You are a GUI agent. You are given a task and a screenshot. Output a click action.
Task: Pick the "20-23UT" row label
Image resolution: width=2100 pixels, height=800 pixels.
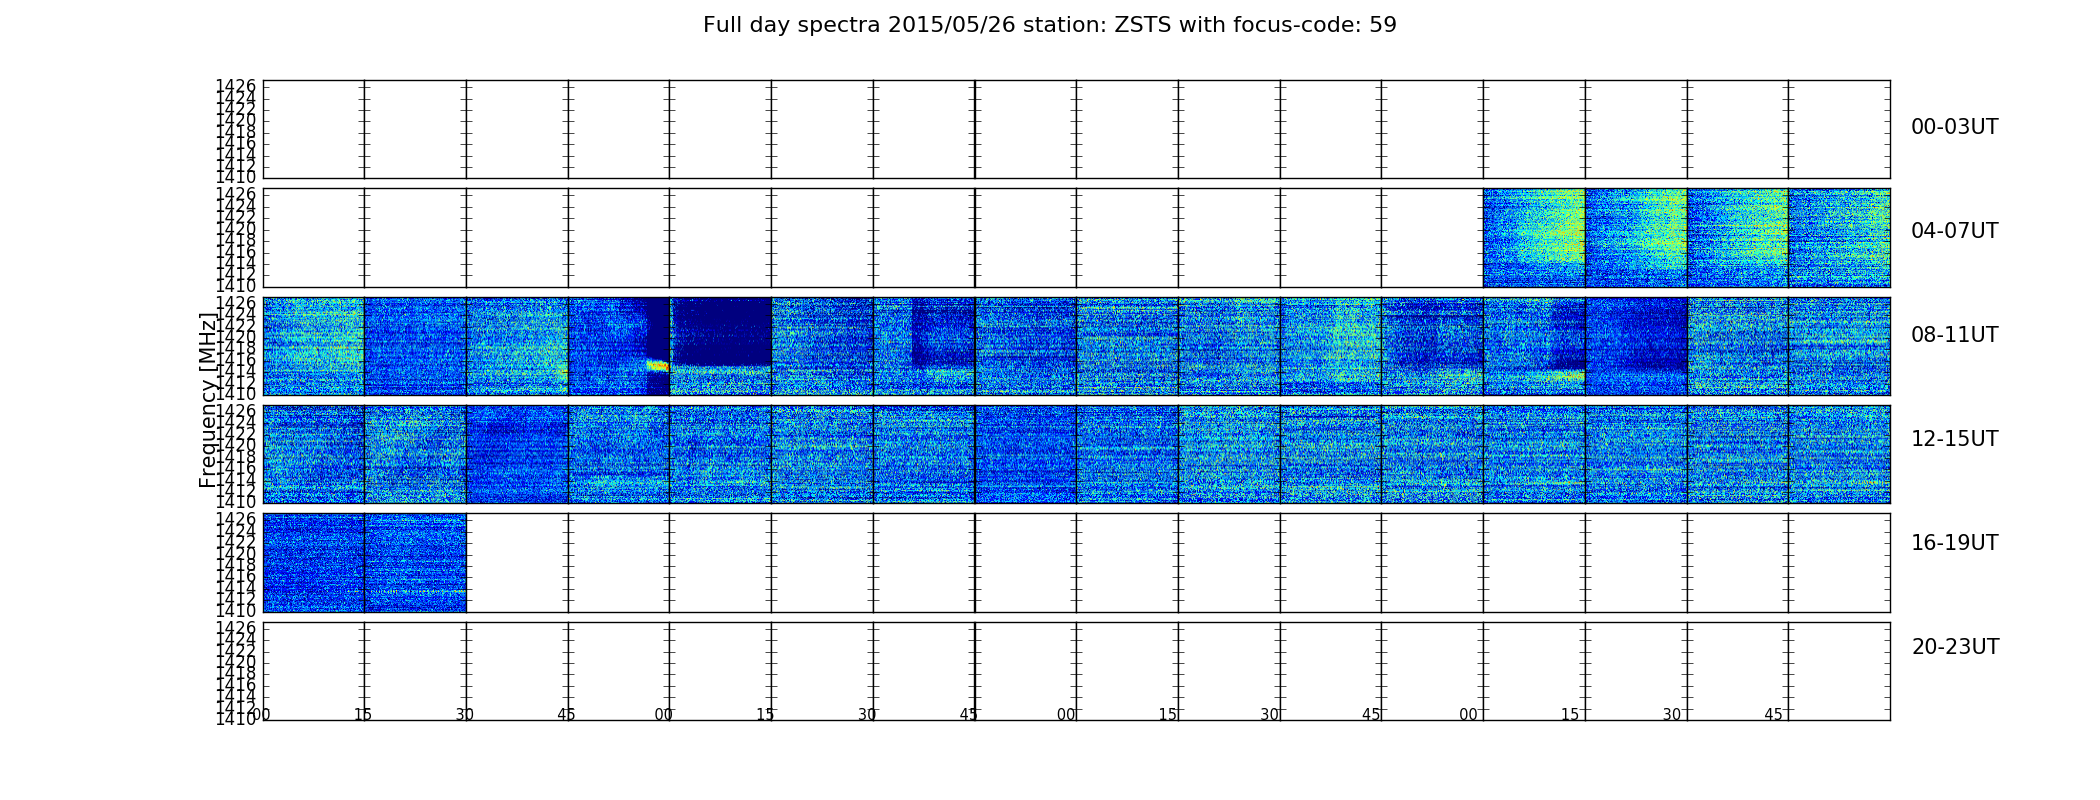(x=1955, y=647)
